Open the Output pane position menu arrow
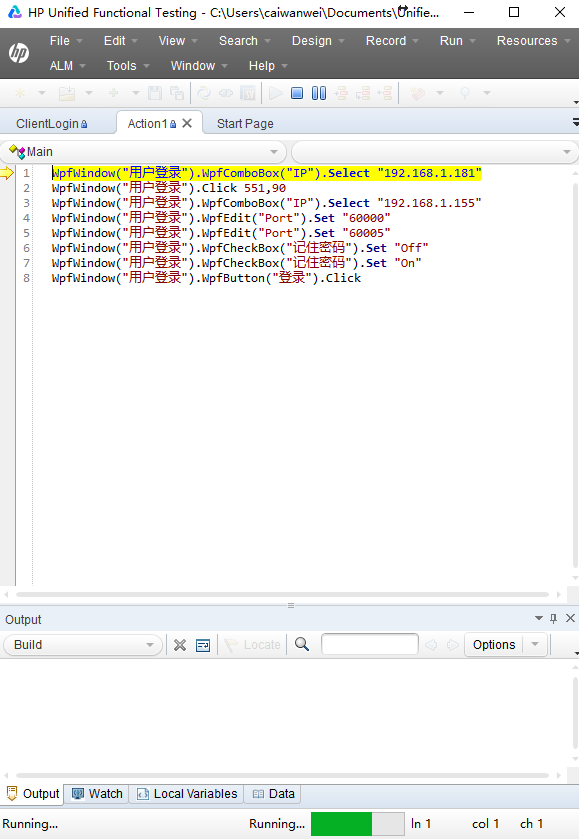 539,618
